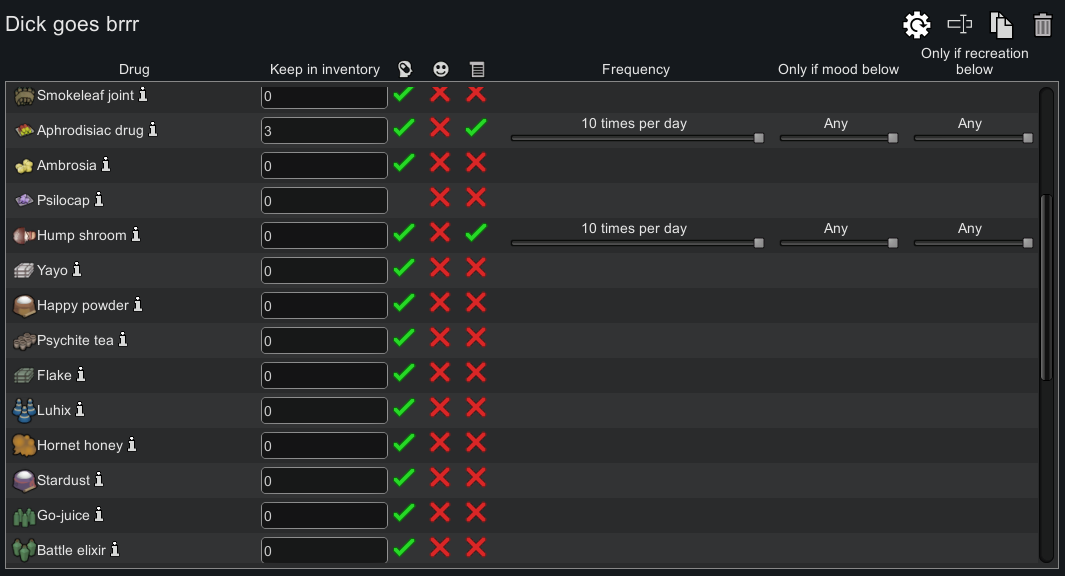Toggle addiction allowance for Battle elixir

click(404, 547)
